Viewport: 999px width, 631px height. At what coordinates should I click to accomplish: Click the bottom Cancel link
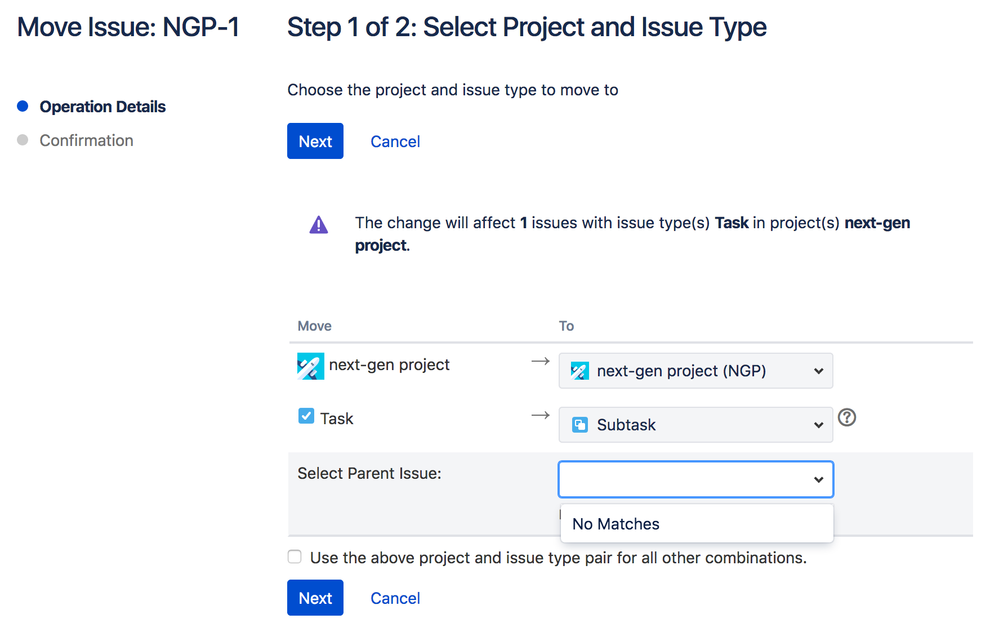[395, 598]
